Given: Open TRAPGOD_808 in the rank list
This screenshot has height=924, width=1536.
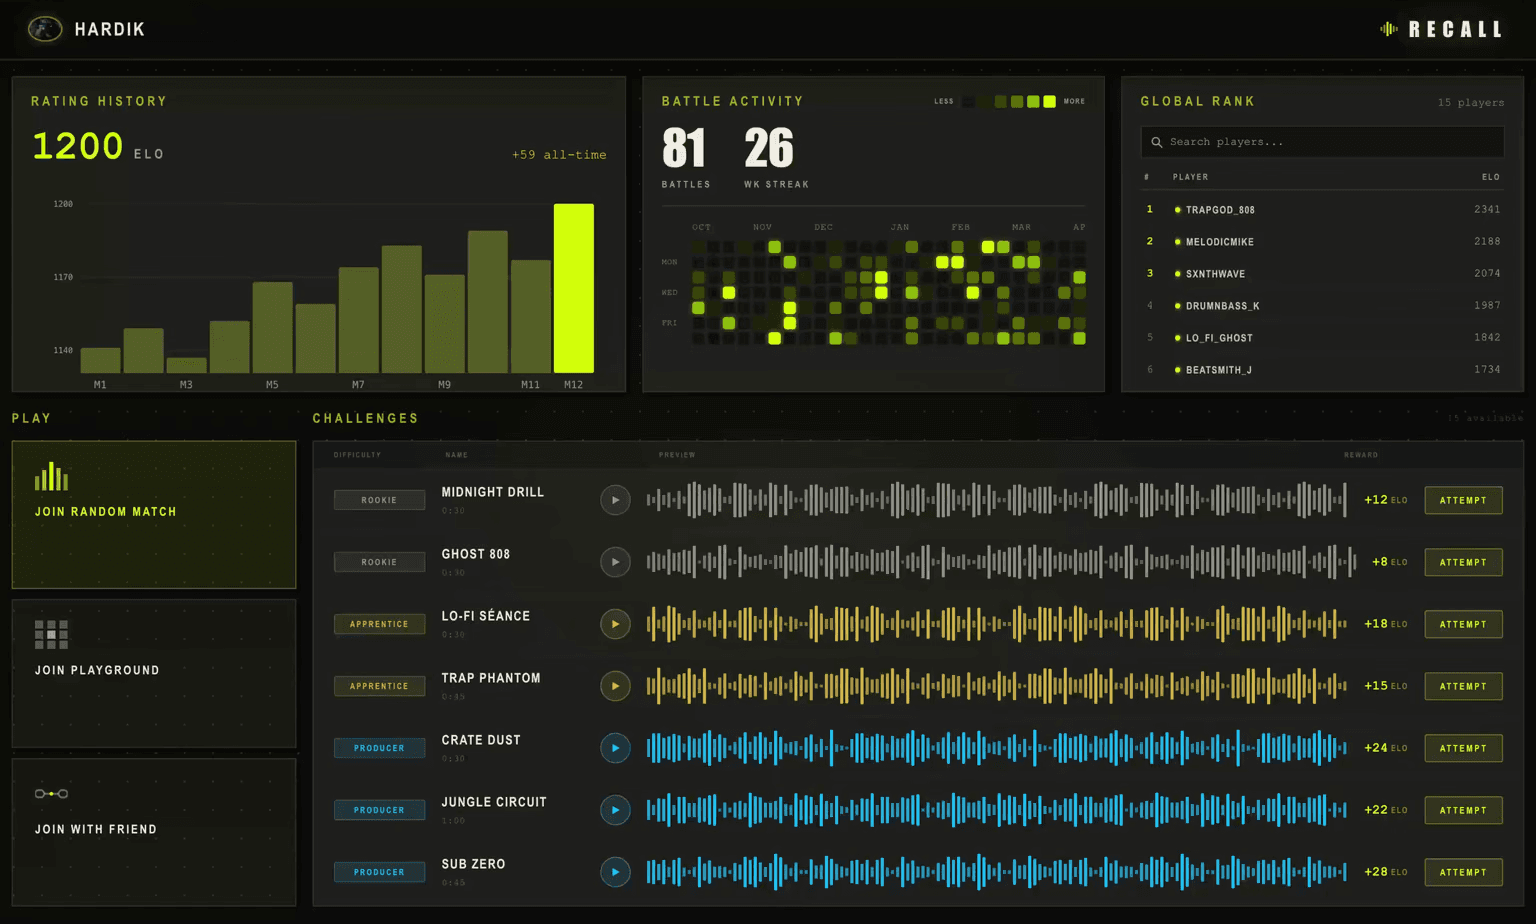Looking at the screenshot, I should click(1322, 210).
